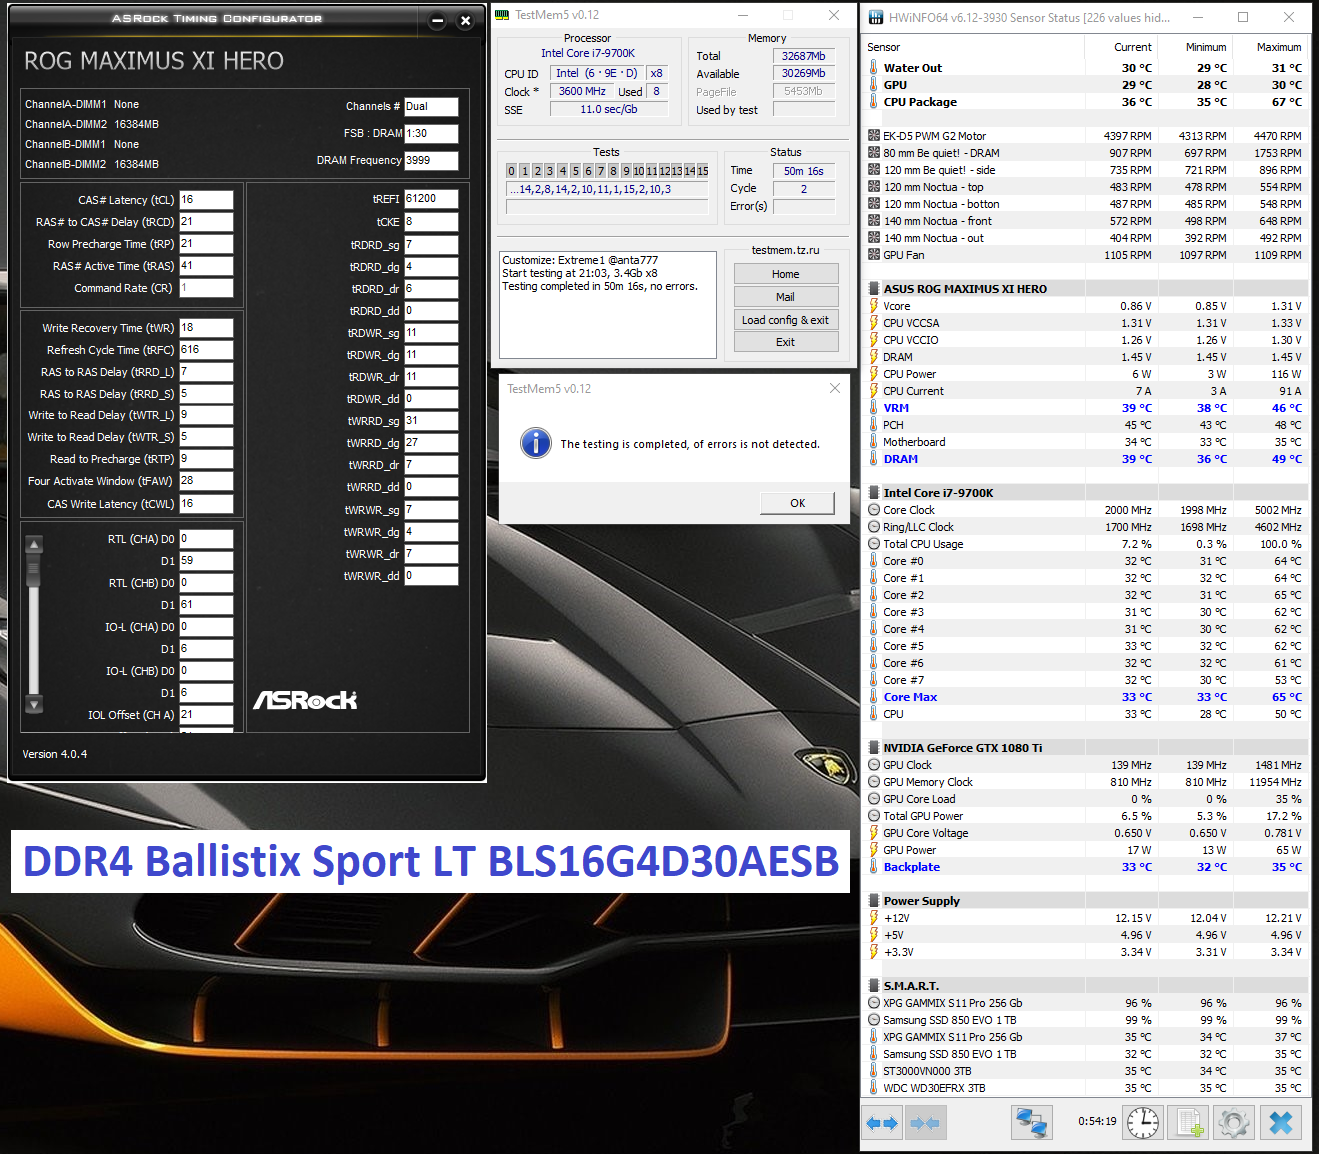Viewport: 1319px width, 1154px height.
Task: Click the Ring/LLC Clock row label
Action: click(918, 527)
